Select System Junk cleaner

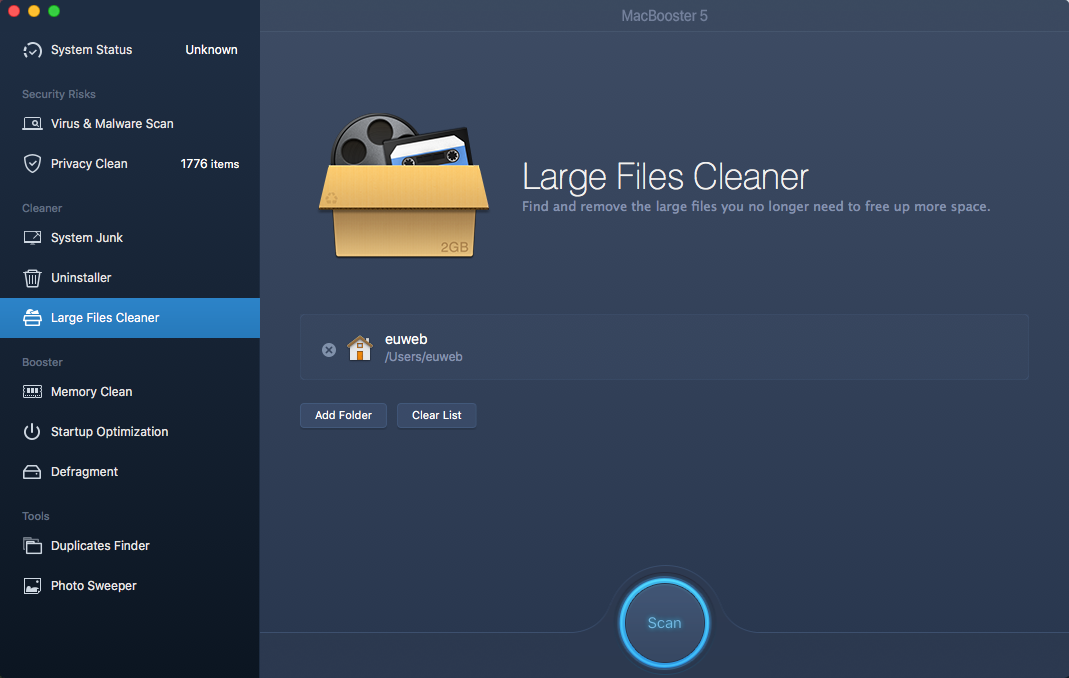point(130,237)
